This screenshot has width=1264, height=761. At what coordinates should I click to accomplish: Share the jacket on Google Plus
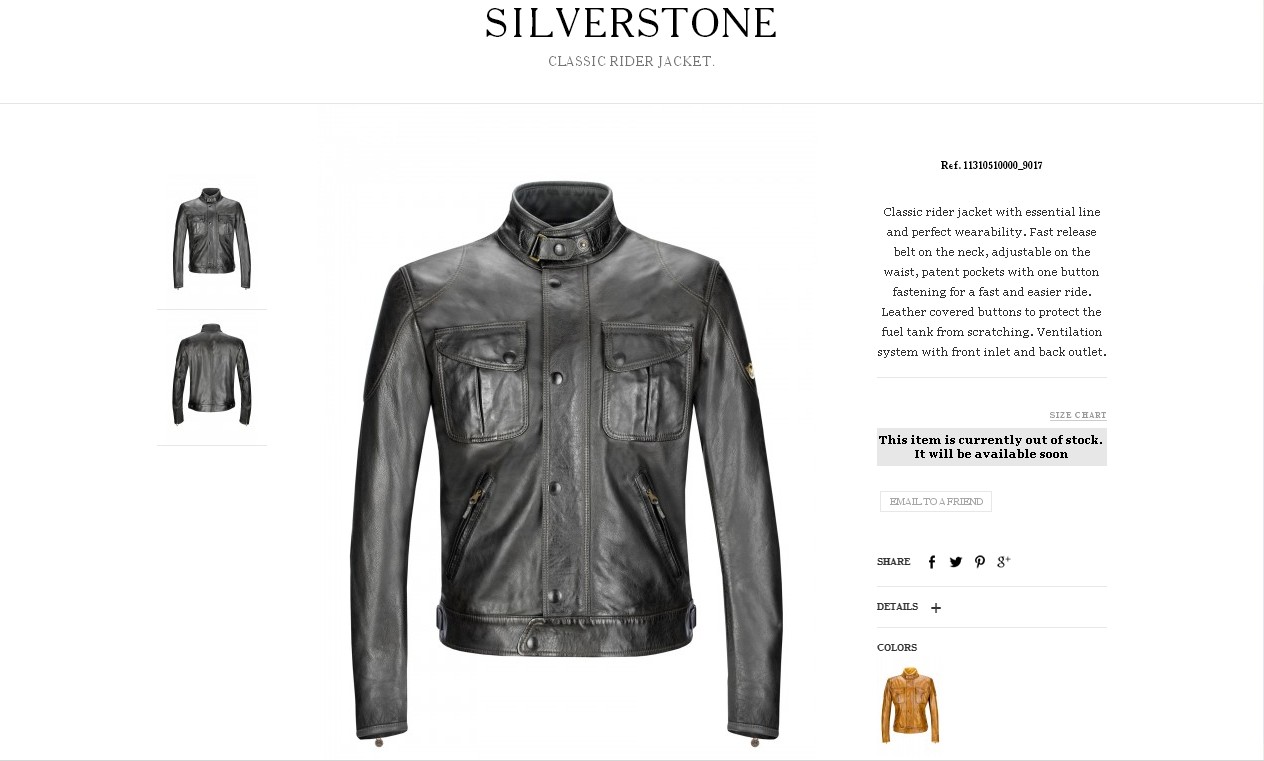[x=1004, y=562]
